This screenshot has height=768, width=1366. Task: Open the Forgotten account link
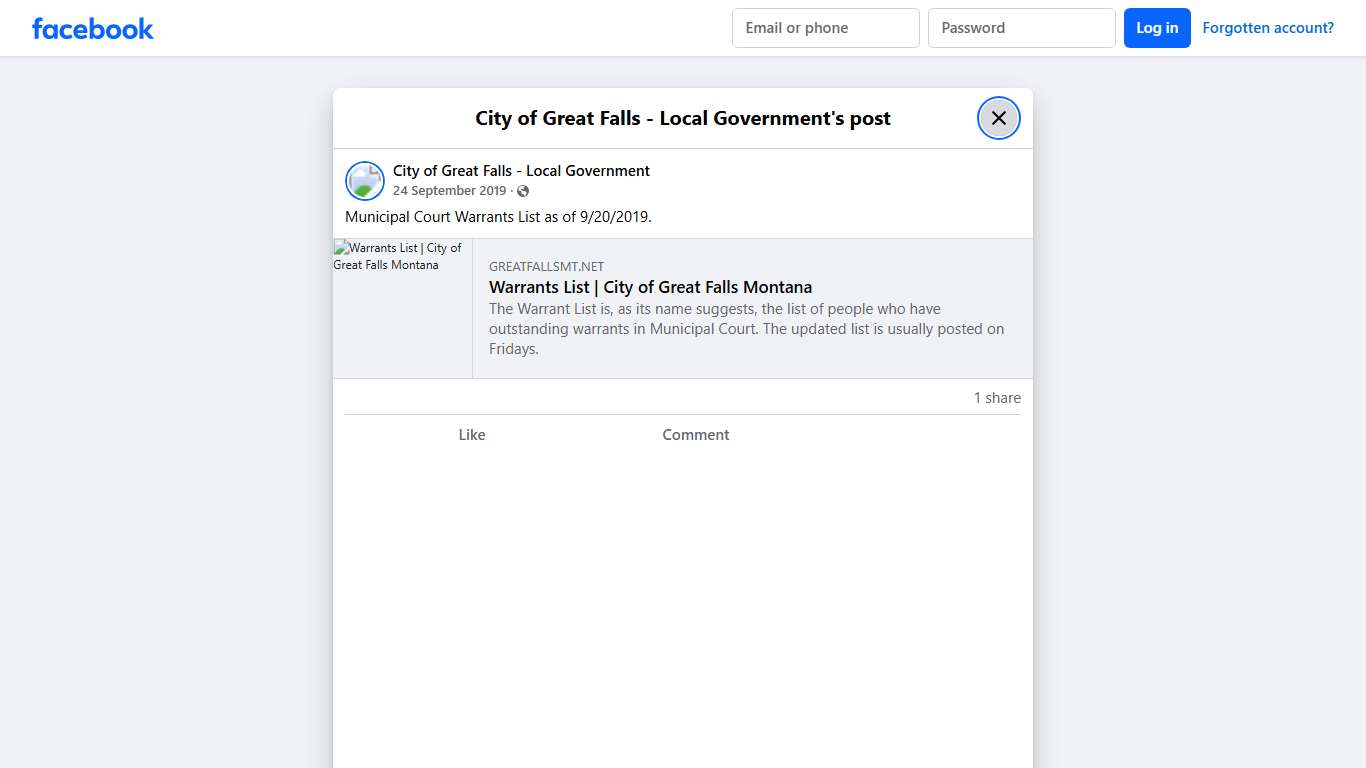[1268, 27]
